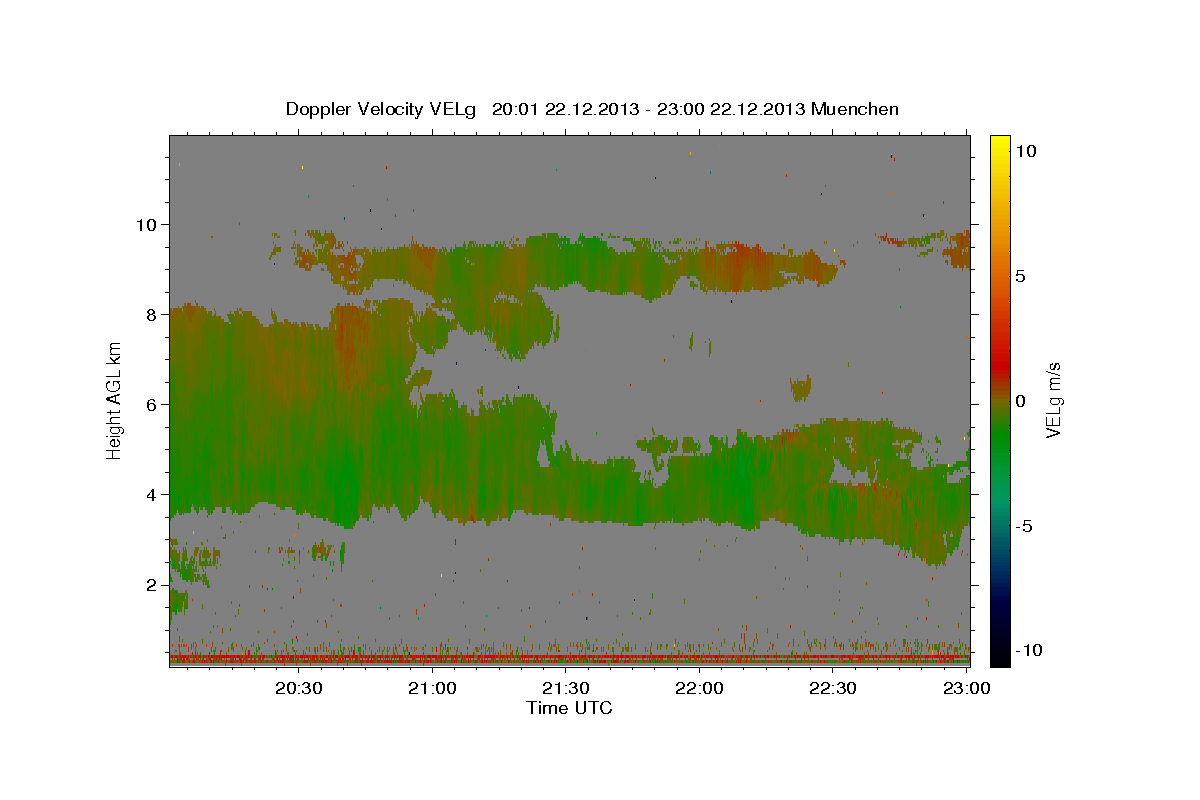Screen dimensions: 1200x800
Task: Click the 'VELg m/s' colorbar label
Action: click(1053, 400)
